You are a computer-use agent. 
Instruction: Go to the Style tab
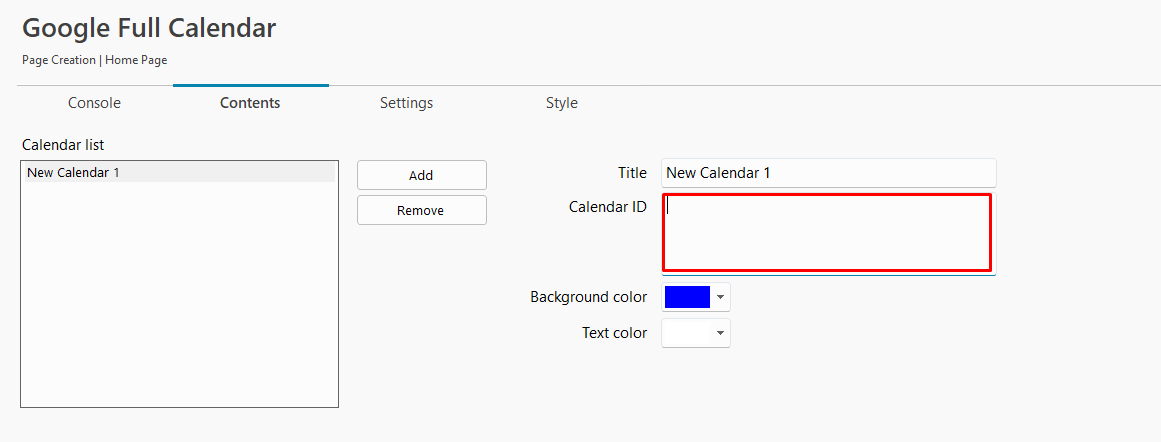click(562, 103)
